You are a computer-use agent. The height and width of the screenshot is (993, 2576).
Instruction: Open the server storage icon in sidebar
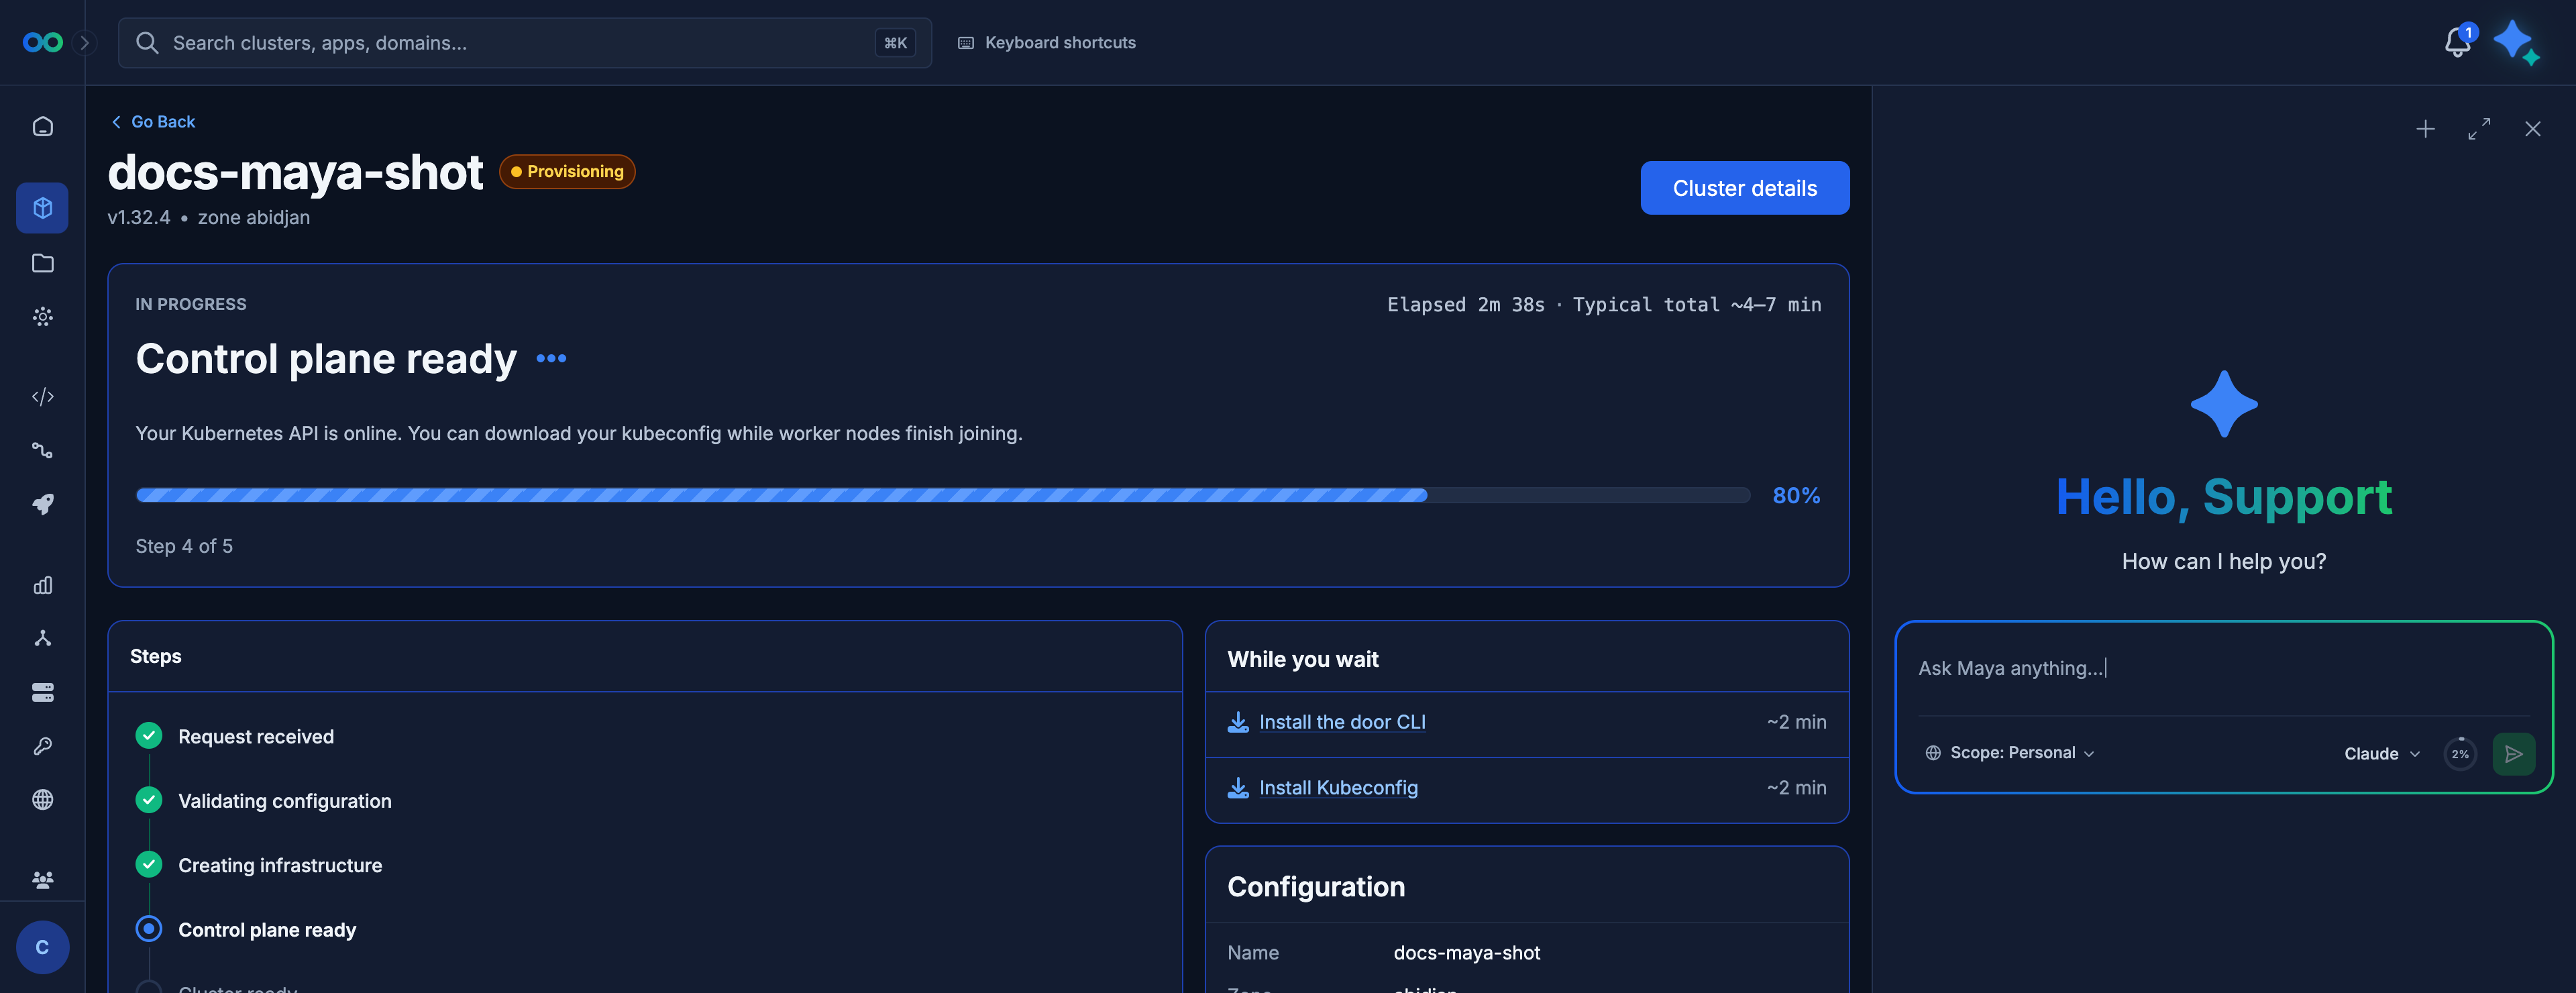pyautogui.click(x=43, y=692)
